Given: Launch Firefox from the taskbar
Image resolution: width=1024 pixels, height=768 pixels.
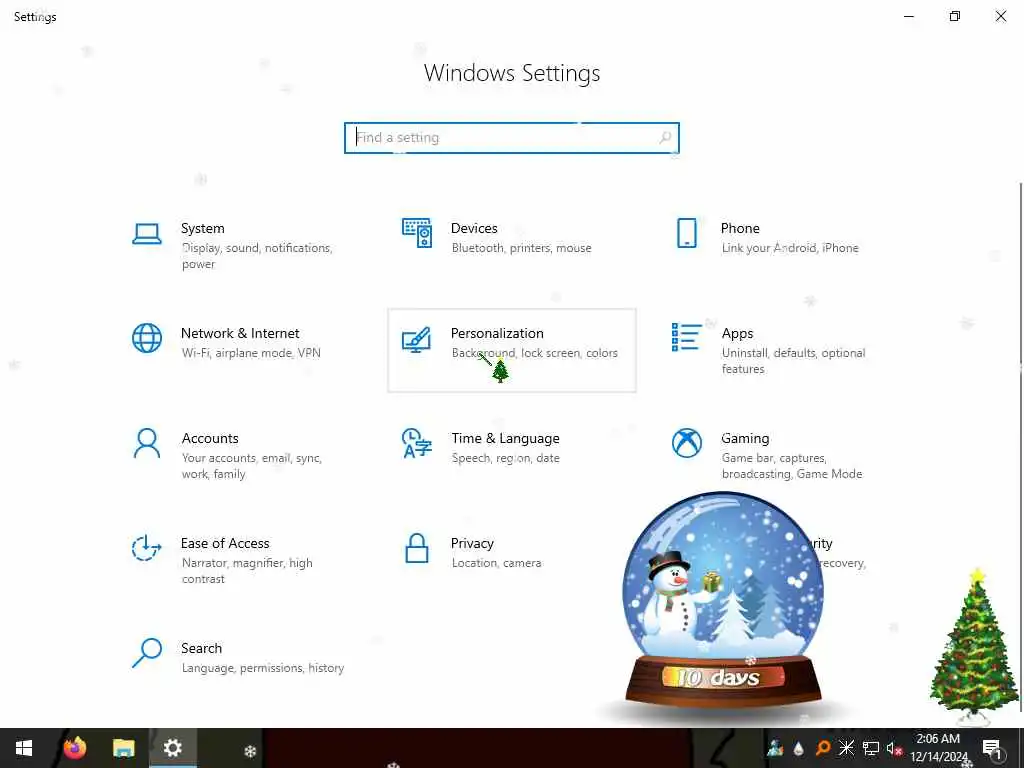Looking at the screenshot, I should point(74,748).
